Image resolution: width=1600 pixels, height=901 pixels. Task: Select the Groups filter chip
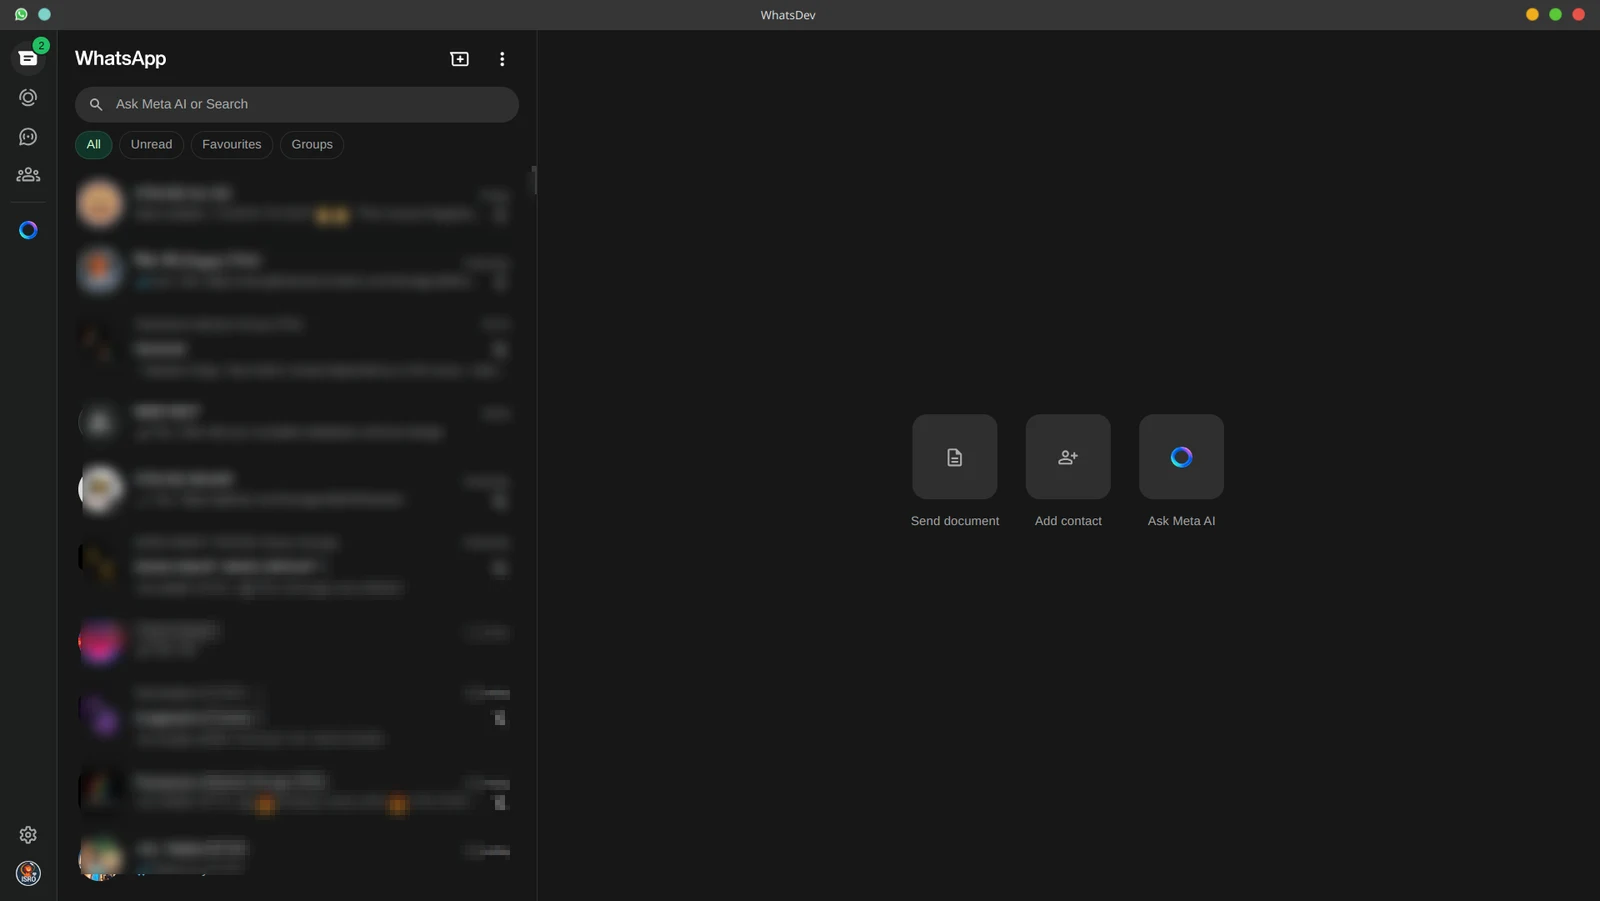click(x=312, y=144)
